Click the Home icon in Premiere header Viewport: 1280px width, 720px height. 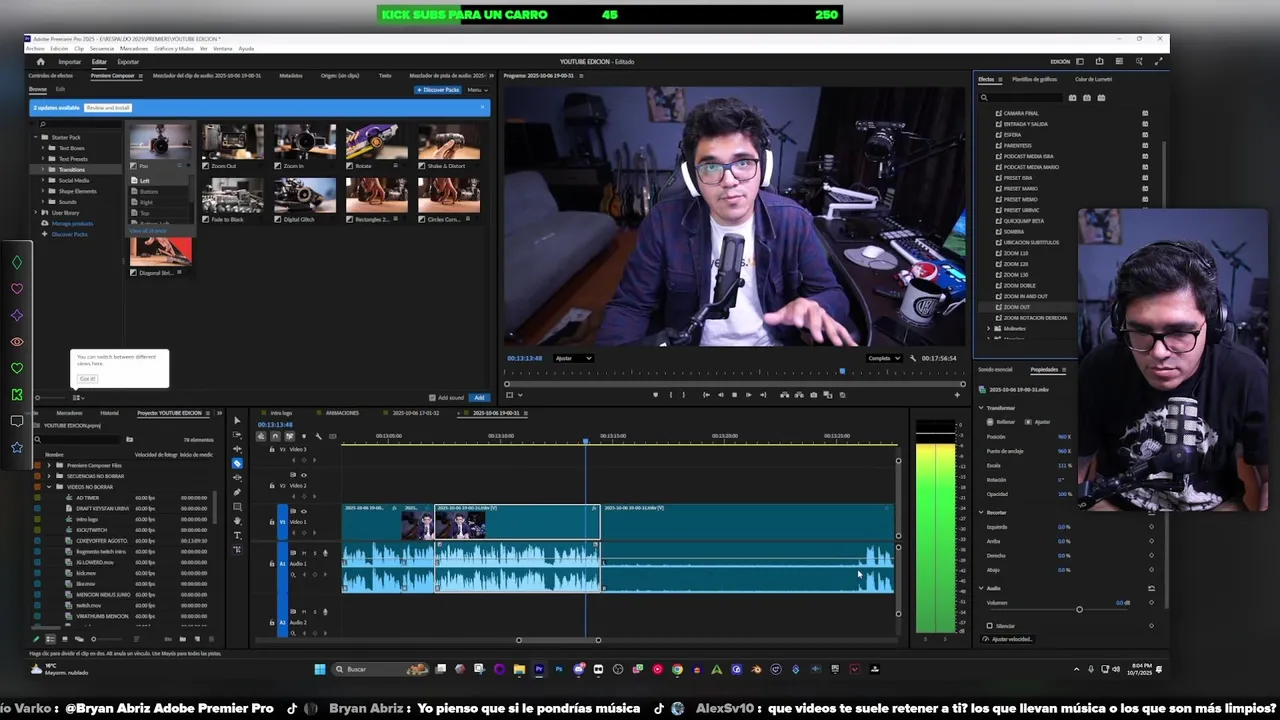point(40,62)
